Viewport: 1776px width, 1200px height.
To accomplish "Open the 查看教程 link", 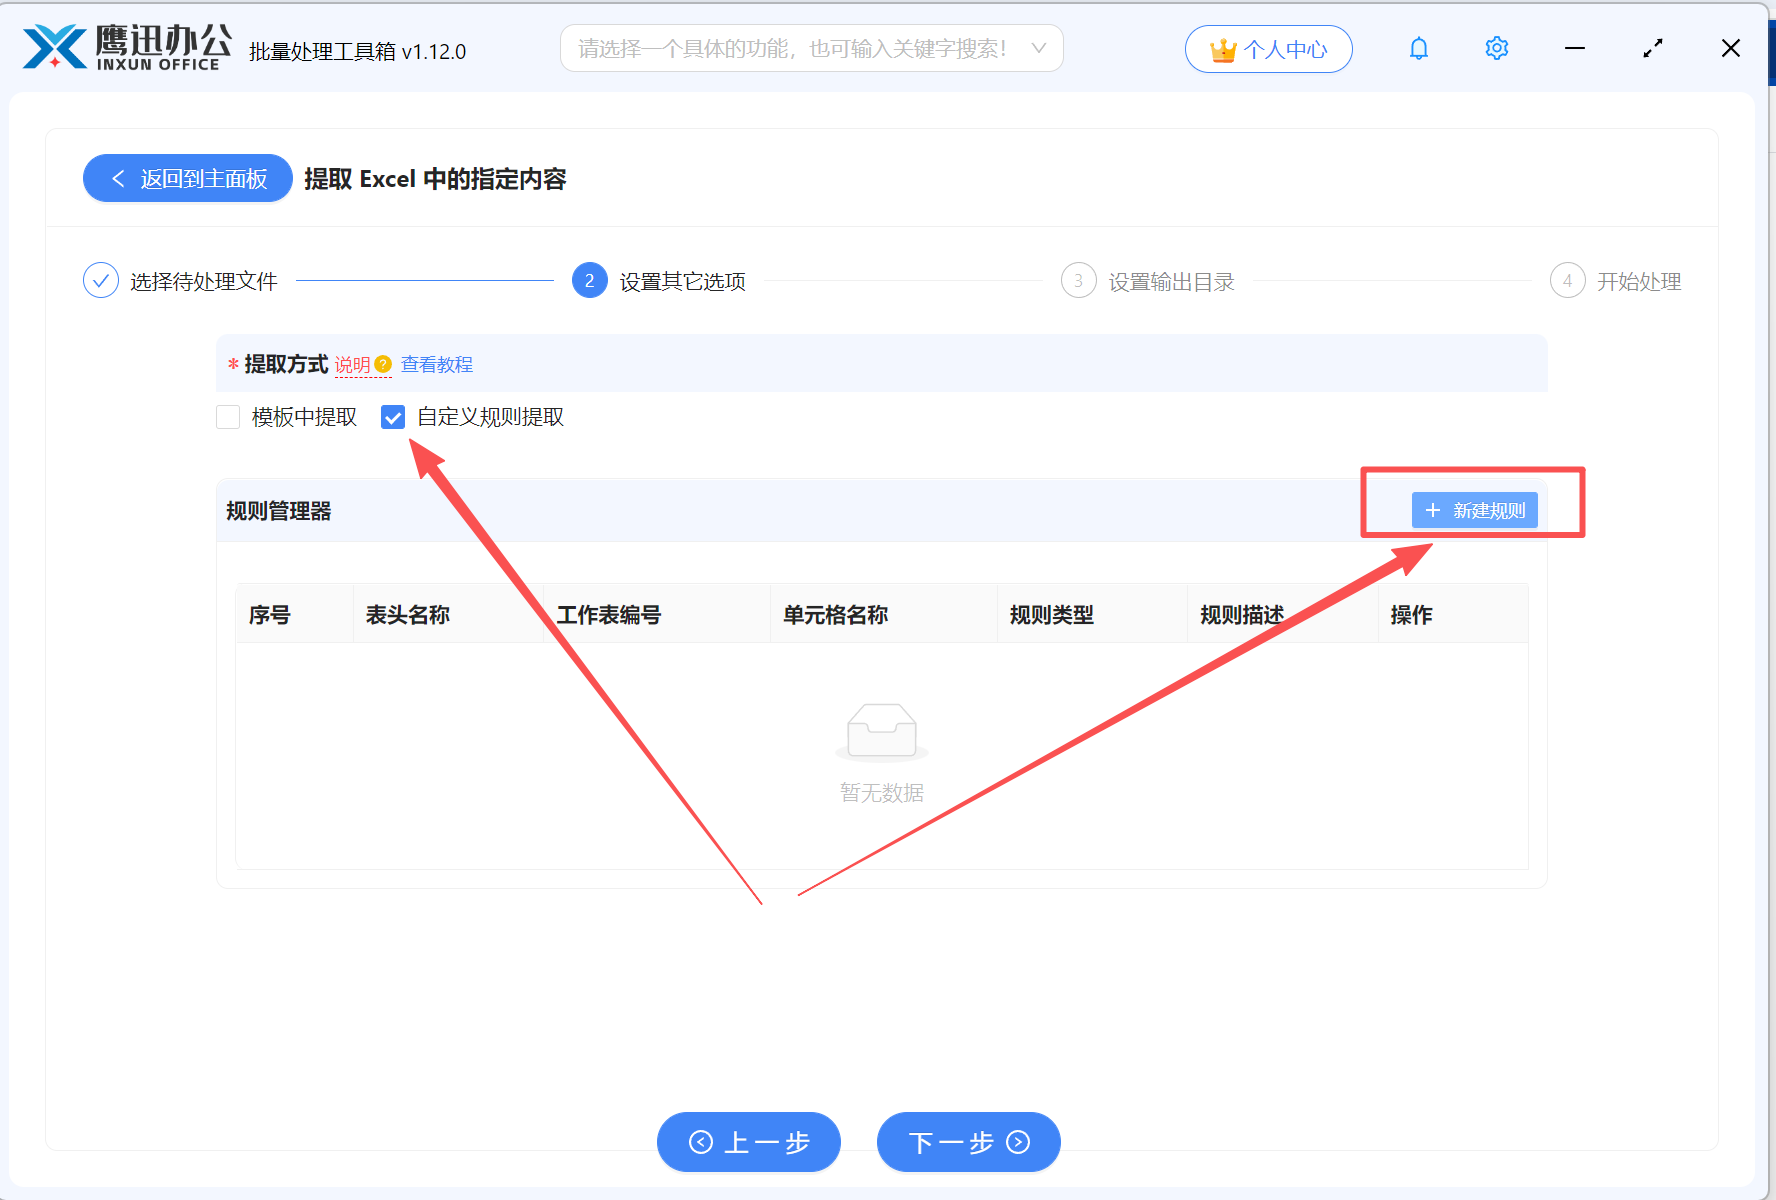I will [x=436, y=365].
